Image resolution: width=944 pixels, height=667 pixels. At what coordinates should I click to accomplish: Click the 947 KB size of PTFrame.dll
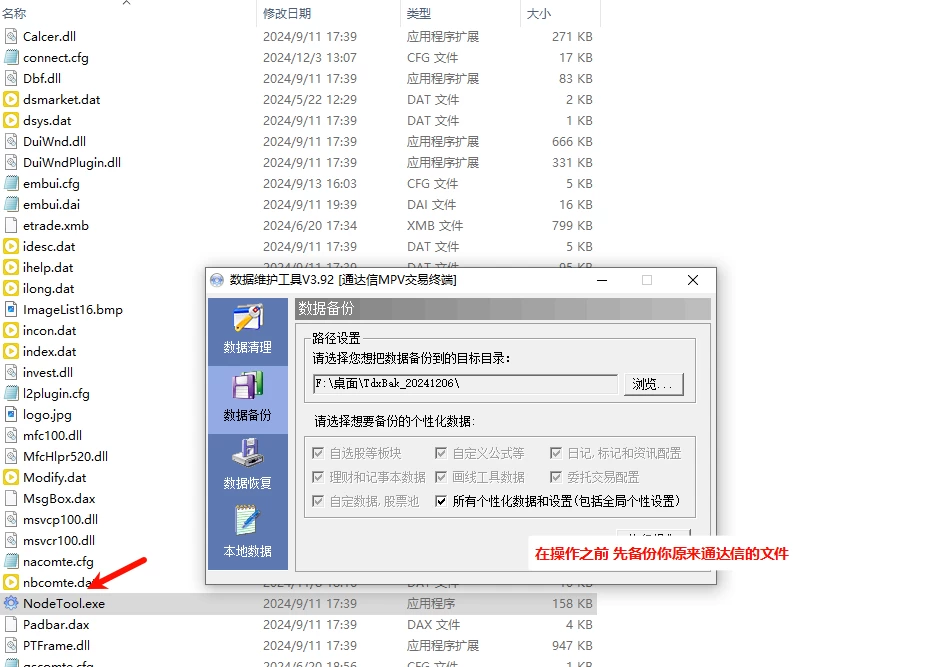click(x=572, y=645)
